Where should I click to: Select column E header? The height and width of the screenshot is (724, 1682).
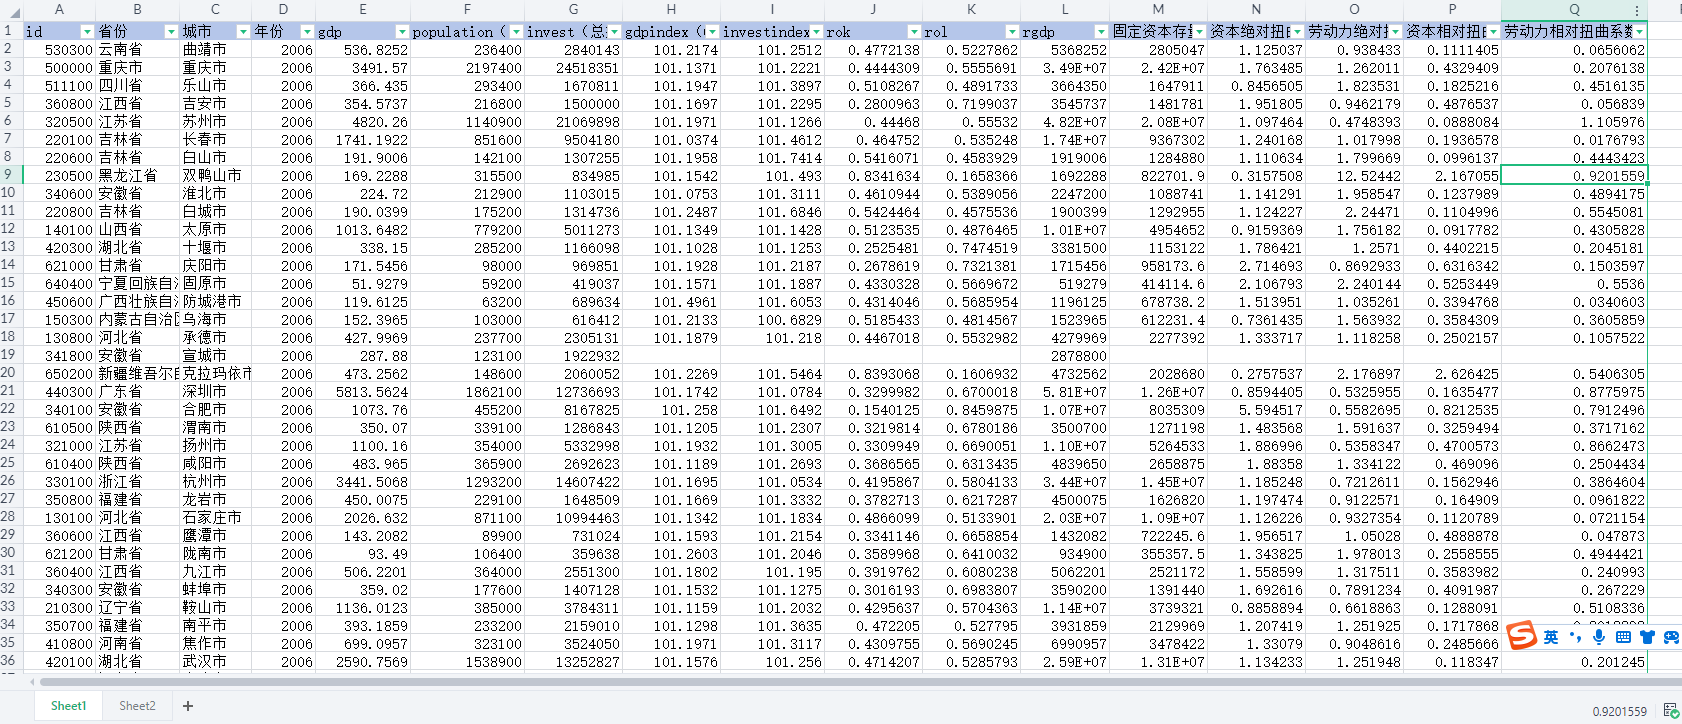pyautogui.click(x=363, y=10)
